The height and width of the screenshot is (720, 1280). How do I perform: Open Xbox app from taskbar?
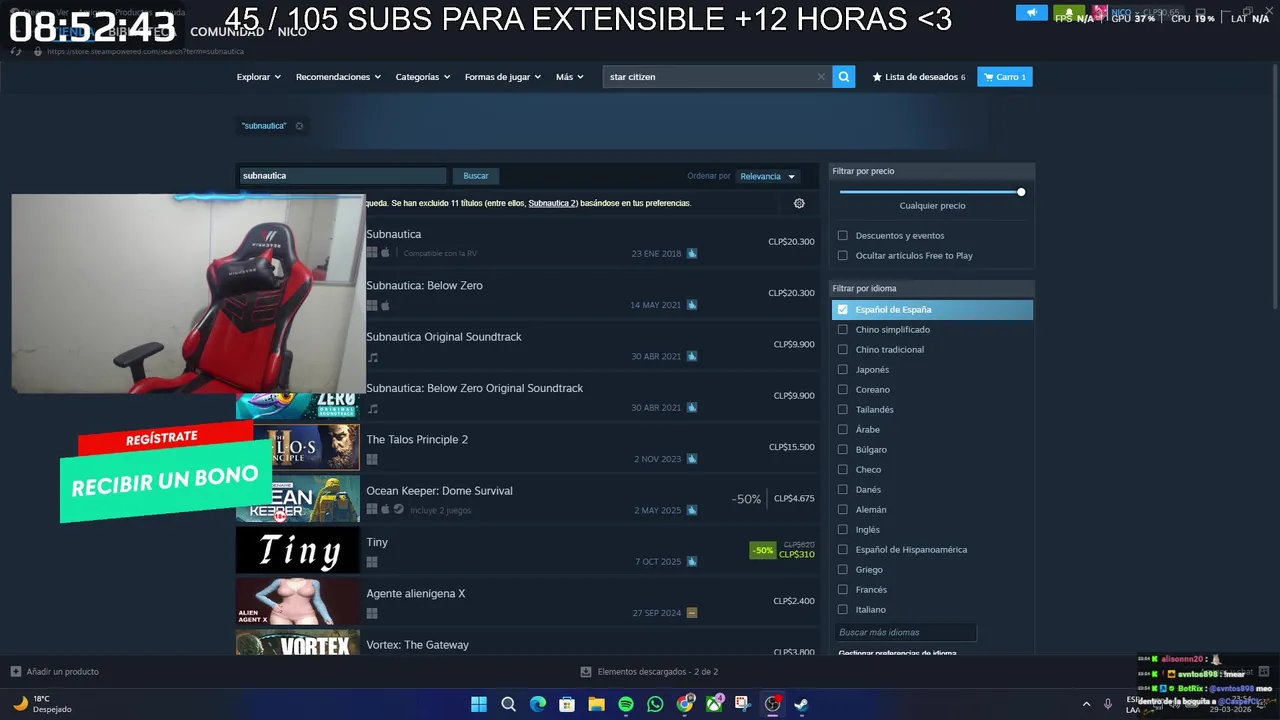[x=714, y=704]
